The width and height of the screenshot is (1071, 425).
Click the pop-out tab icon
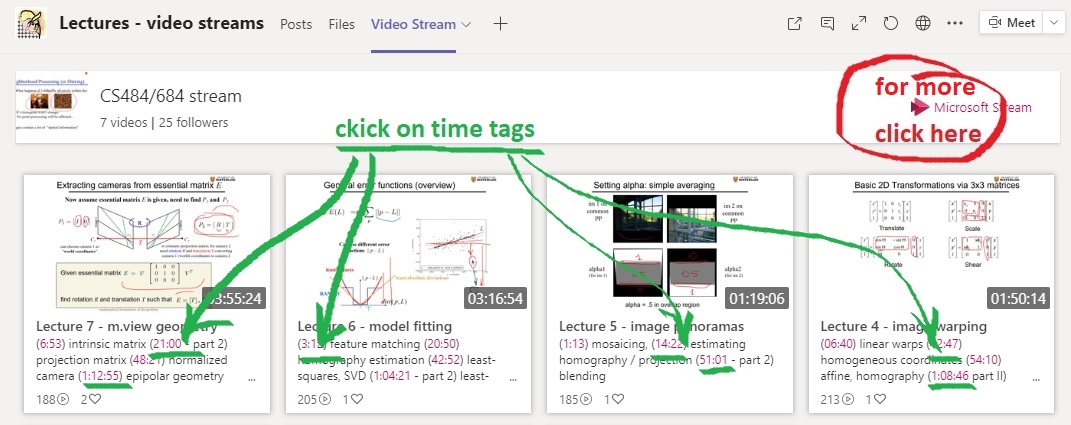pyautogui.click(x=795, y=23)
